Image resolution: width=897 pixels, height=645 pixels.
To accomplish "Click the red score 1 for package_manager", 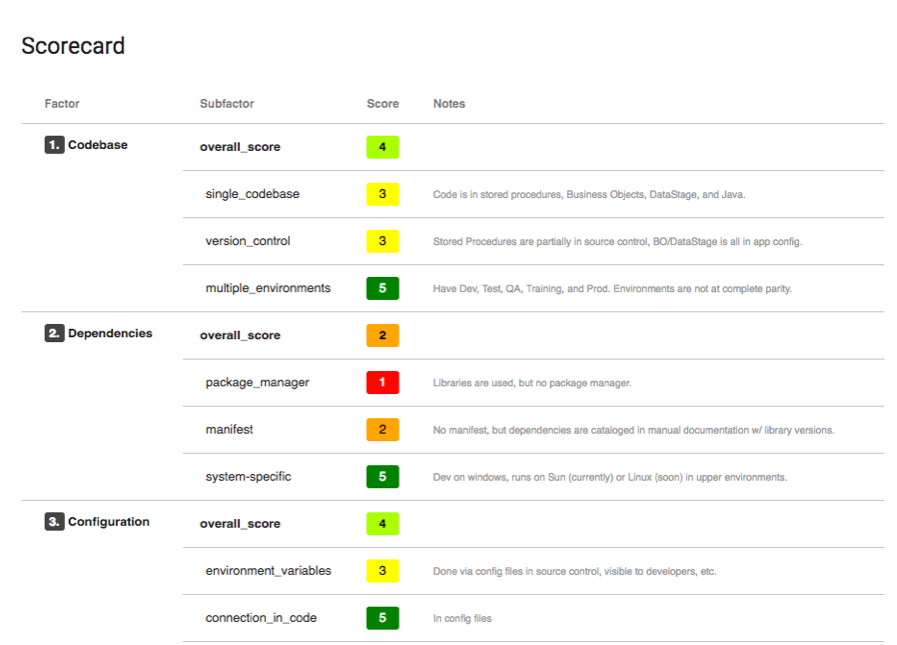I will point(383,382).
